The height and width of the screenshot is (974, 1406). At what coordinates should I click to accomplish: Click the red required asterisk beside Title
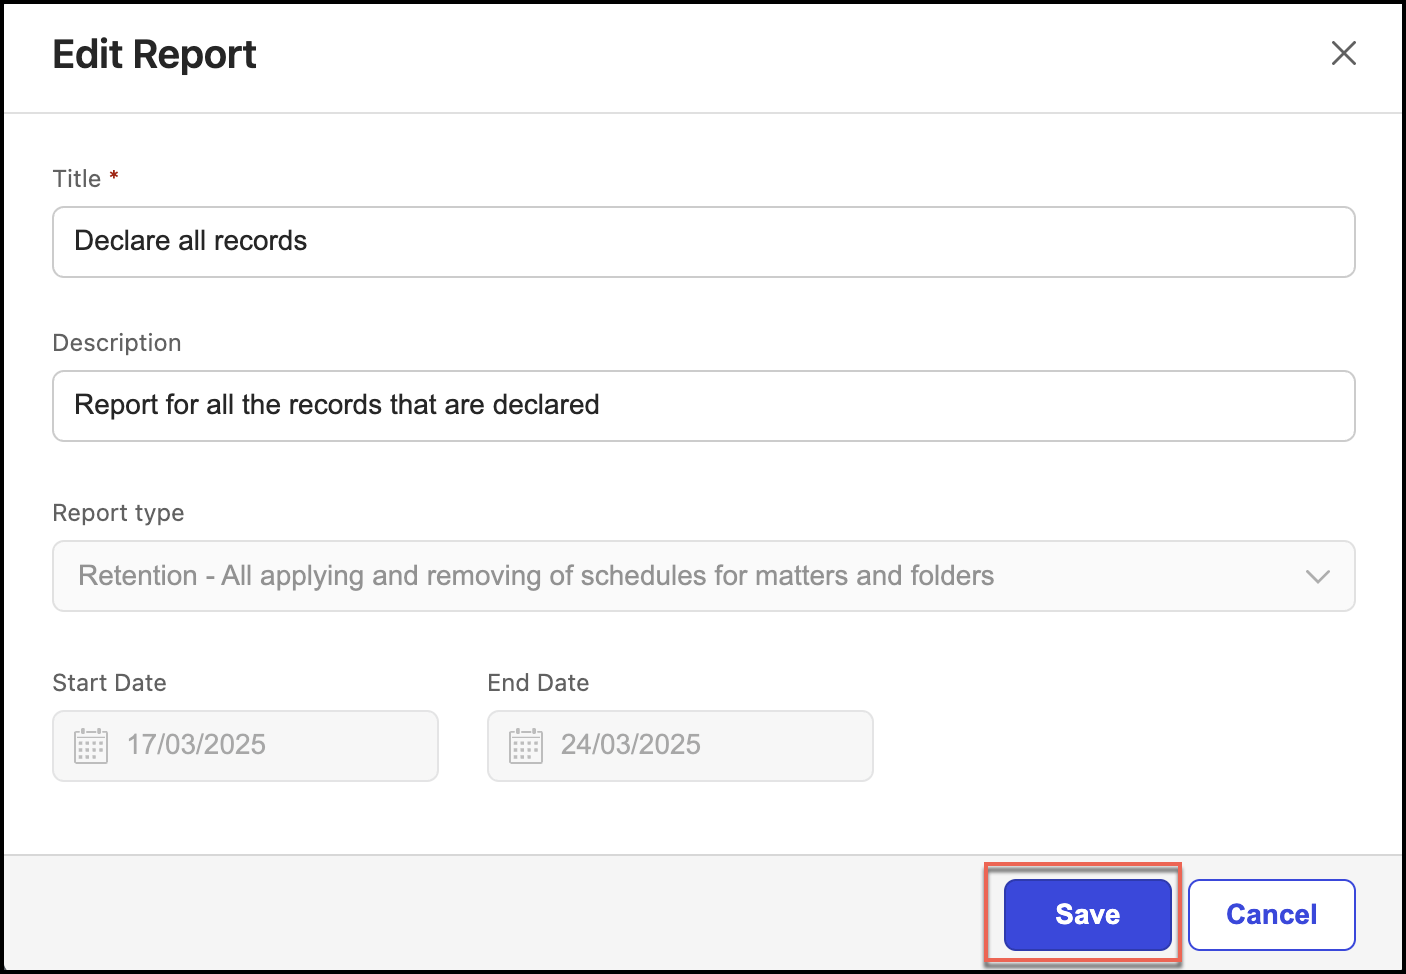click(x=114, y=176)
